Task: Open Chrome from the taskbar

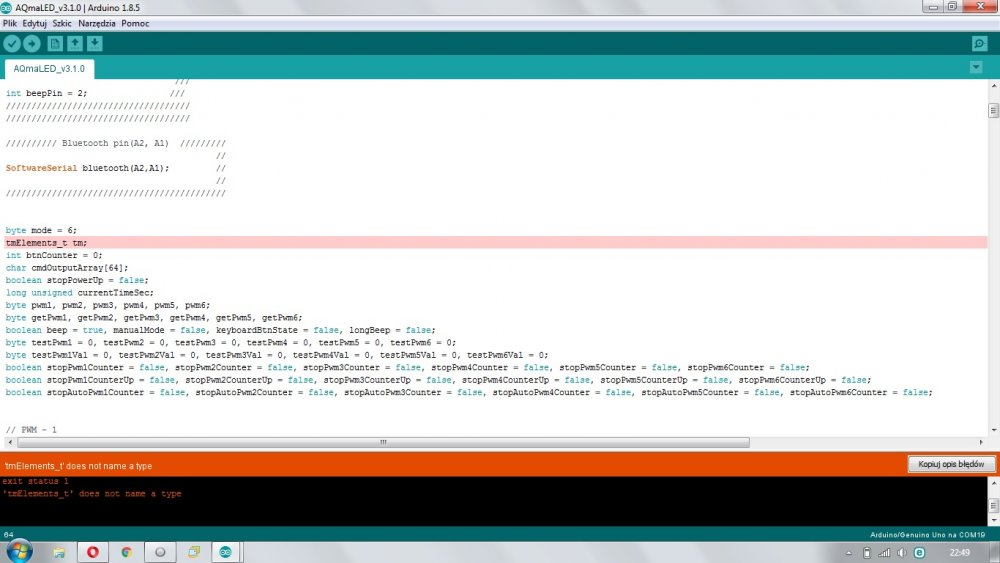Action: pyautogui.click(x=126, y=552)
